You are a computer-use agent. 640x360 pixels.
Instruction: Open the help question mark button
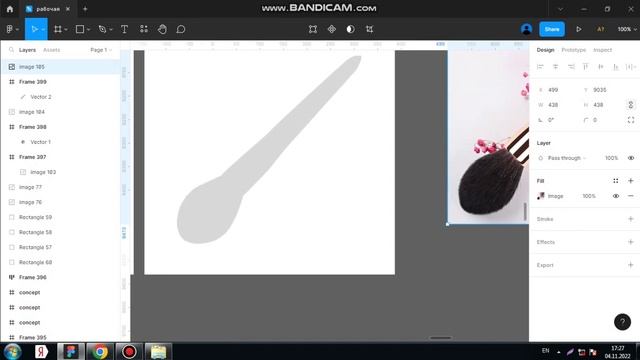coord(622,322)
